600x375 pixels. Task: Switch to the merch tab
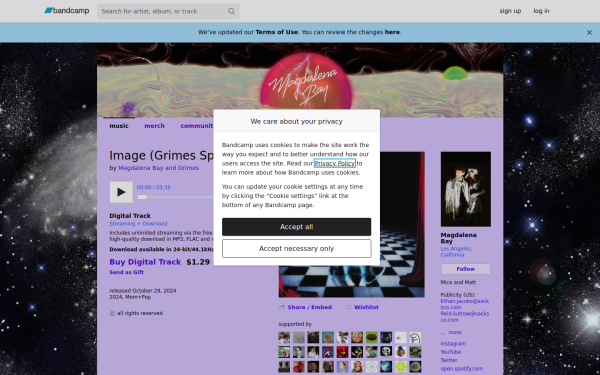pos(155,126)
